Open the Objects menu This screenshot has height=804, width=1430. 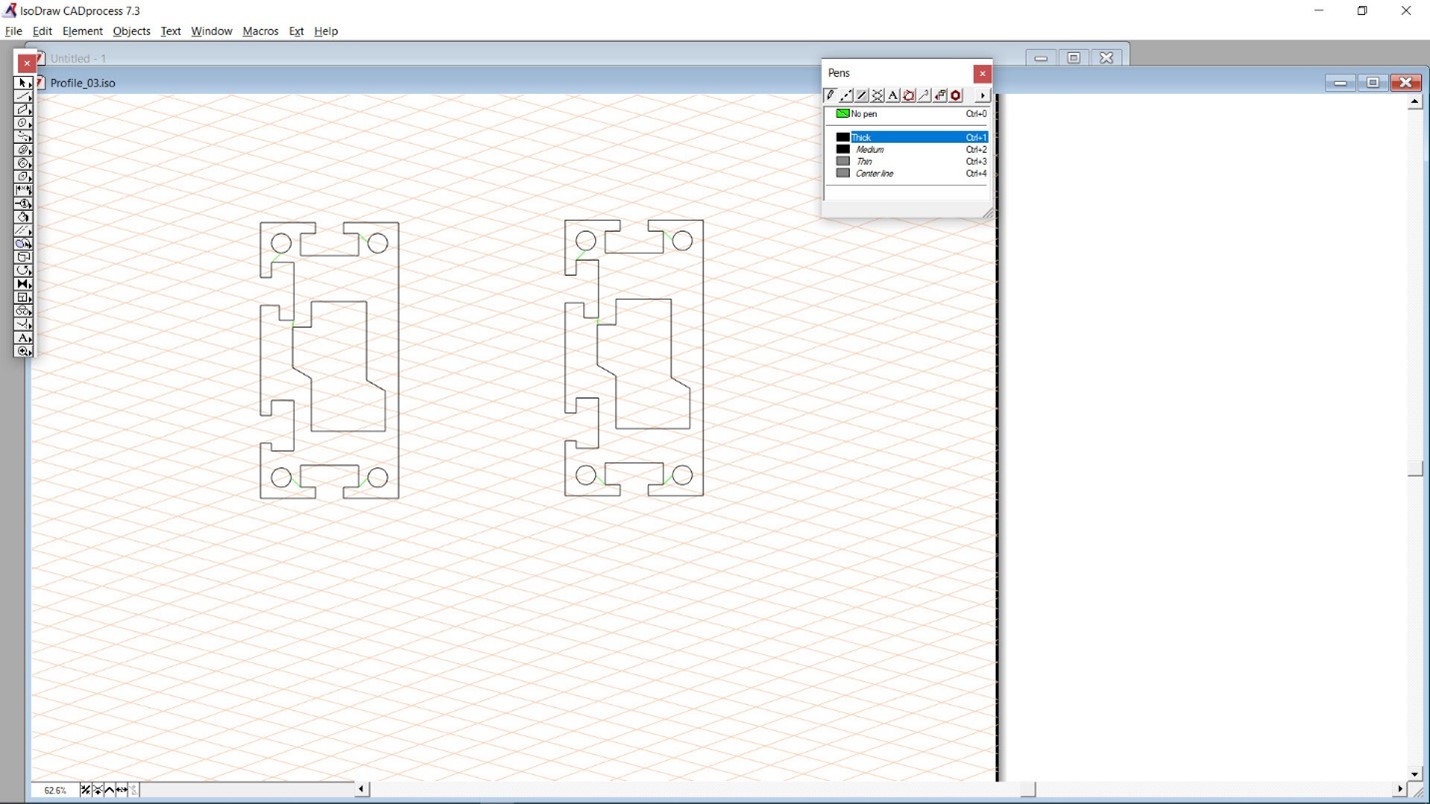131,31
